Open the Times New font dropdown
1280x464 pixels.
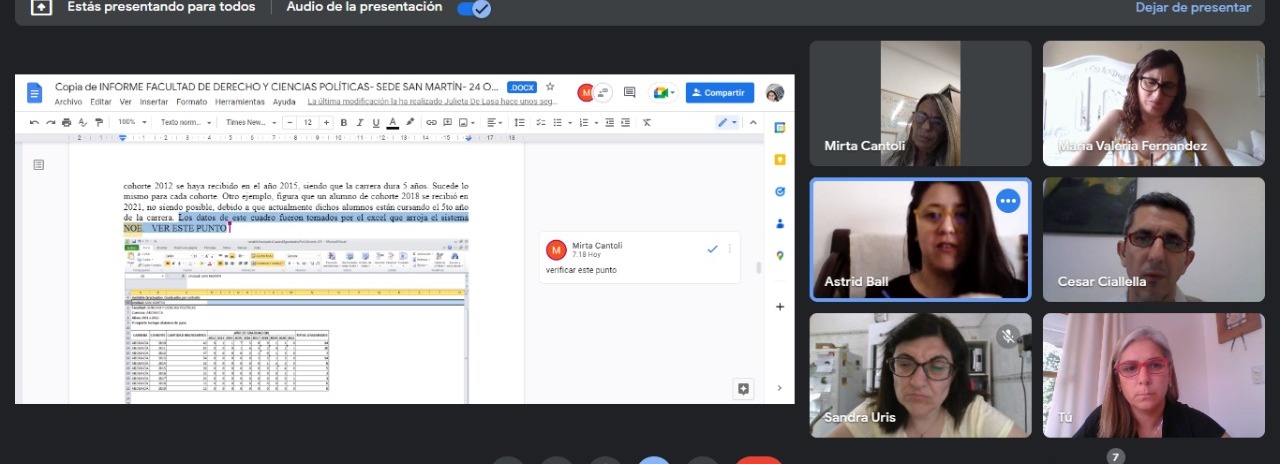(x=247, y=122)
